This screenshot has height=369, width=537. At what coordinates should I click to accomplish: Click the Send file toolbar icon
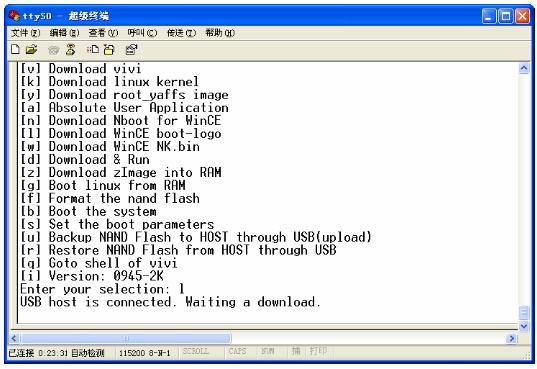(x=93, y=49)
